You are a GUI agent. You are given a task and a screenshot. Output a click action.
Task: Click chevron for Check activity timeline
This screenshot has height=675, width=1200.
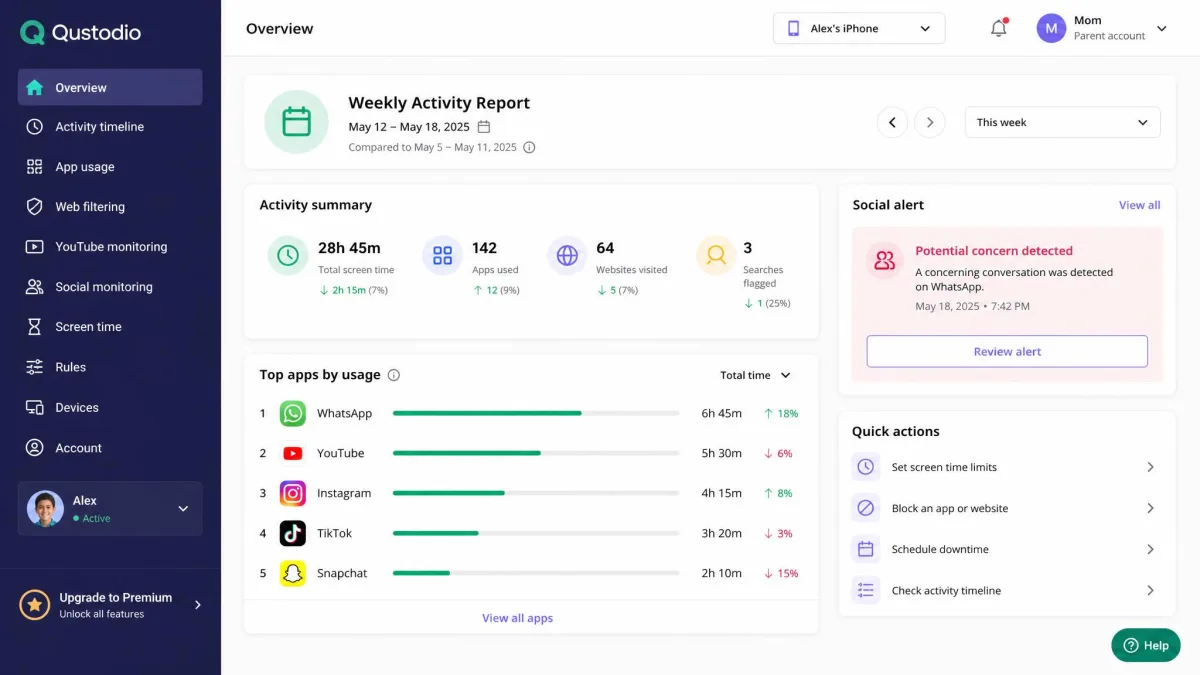(1150, 590)
